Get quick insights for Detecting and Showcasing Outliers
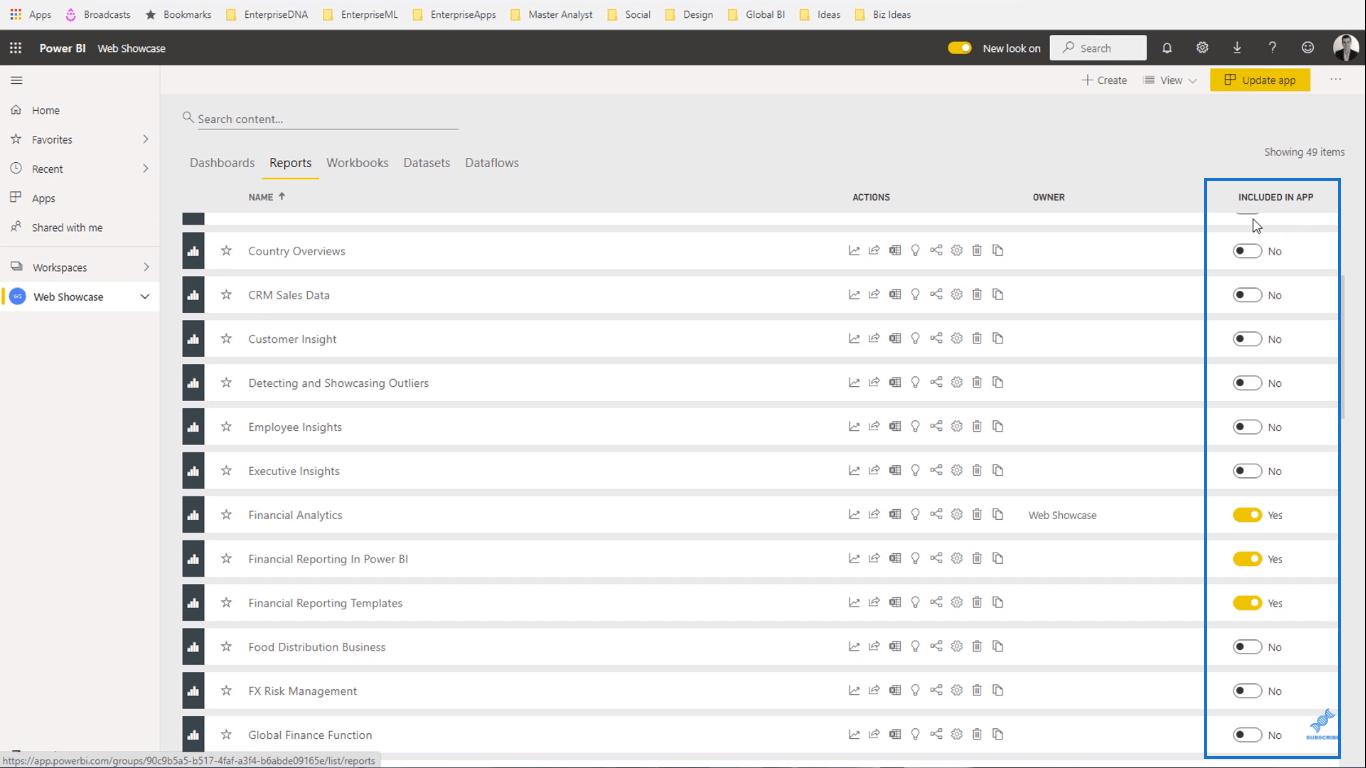 (915, 383)
